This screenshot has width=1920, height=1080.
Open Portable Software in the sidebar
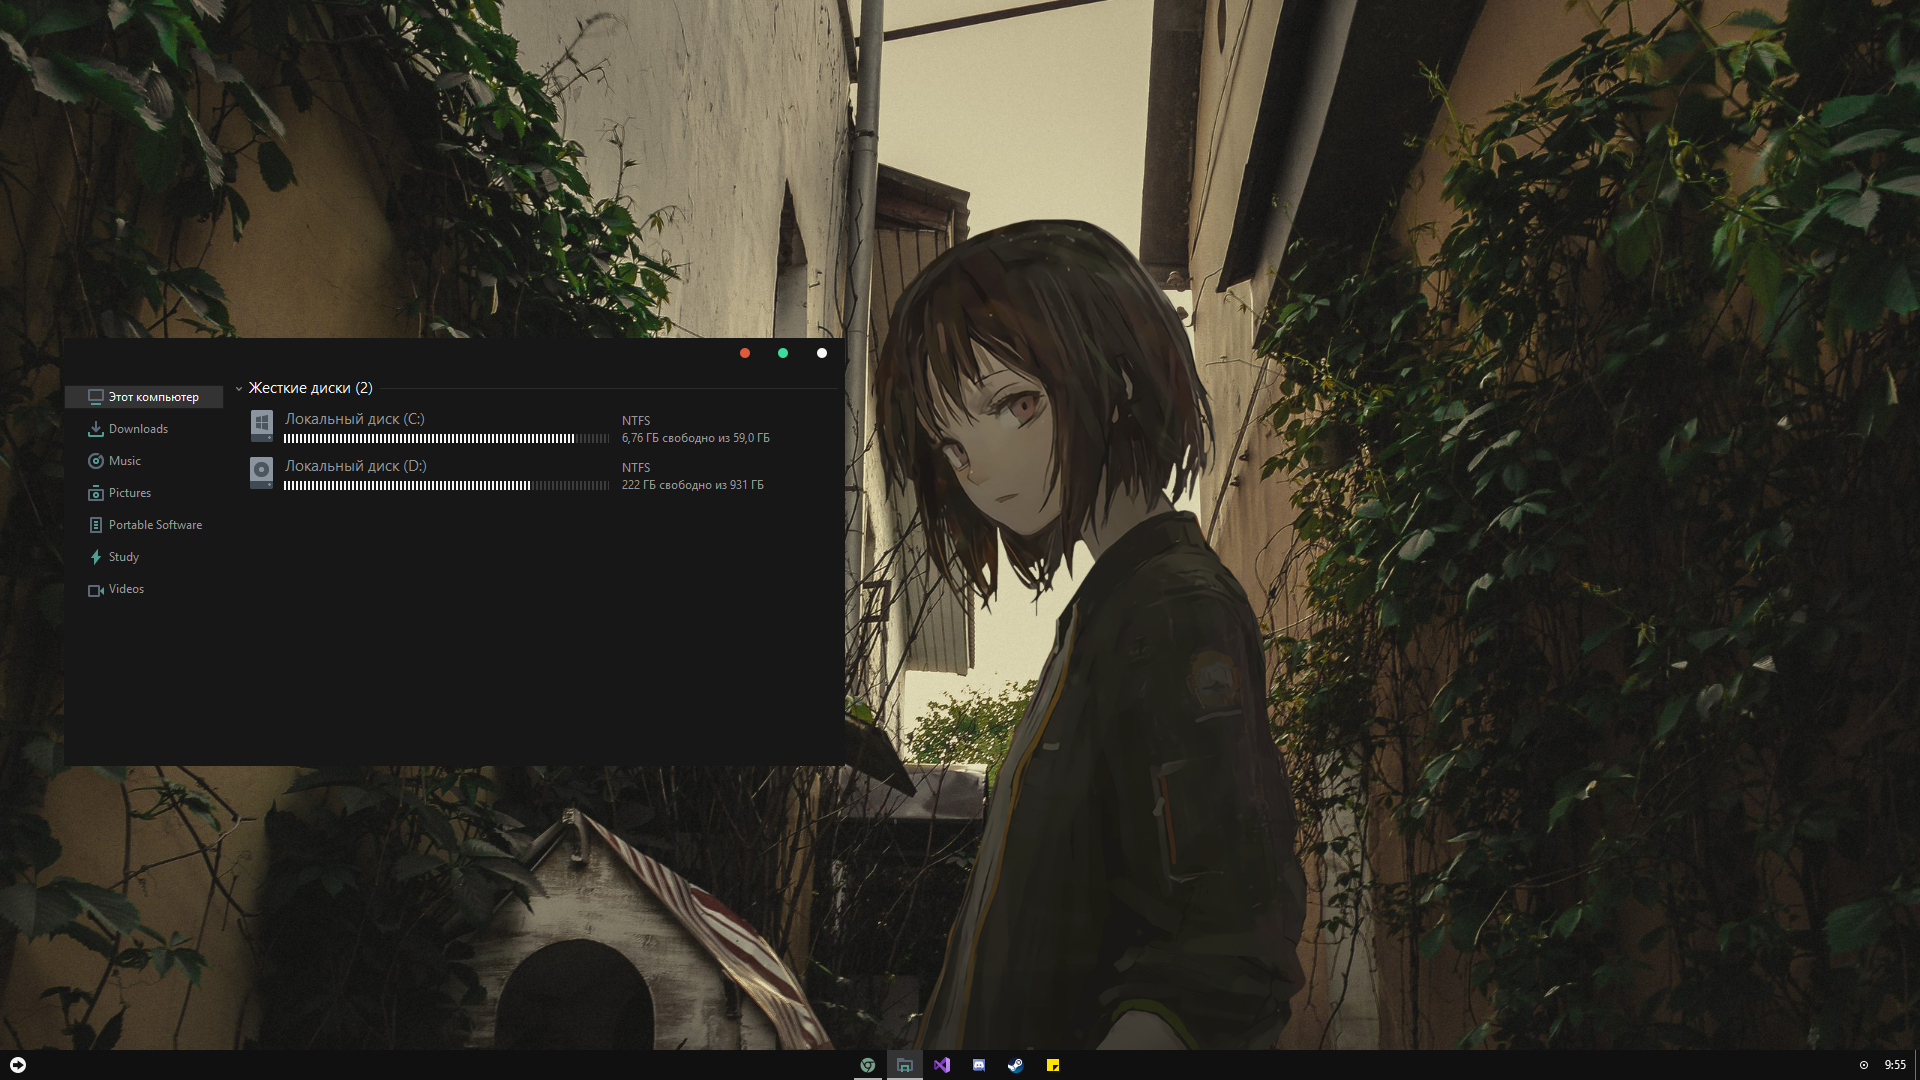click(x=155, y=525)
